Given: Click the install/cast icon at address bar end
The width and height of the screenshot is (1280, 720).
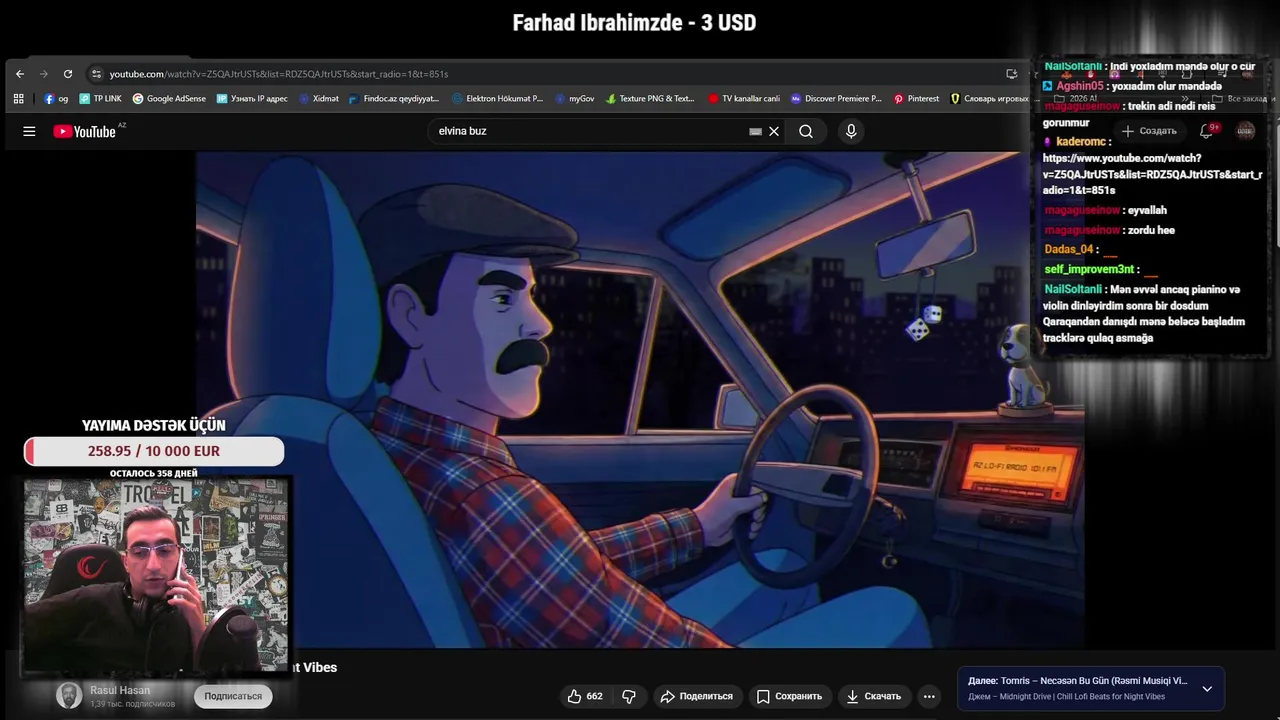Looking at the screenshot, I should tap(1012, 74).
